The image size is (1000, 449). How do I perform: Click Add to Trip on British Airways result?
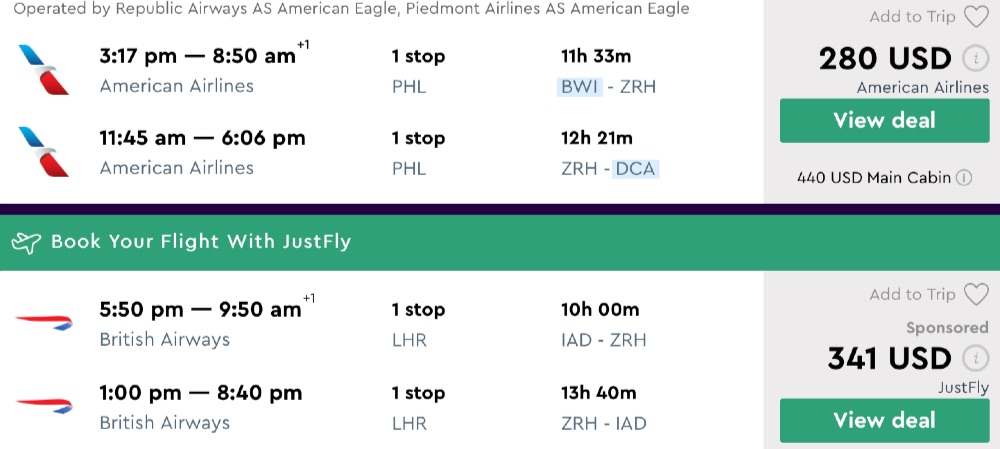tap(912, 294)
